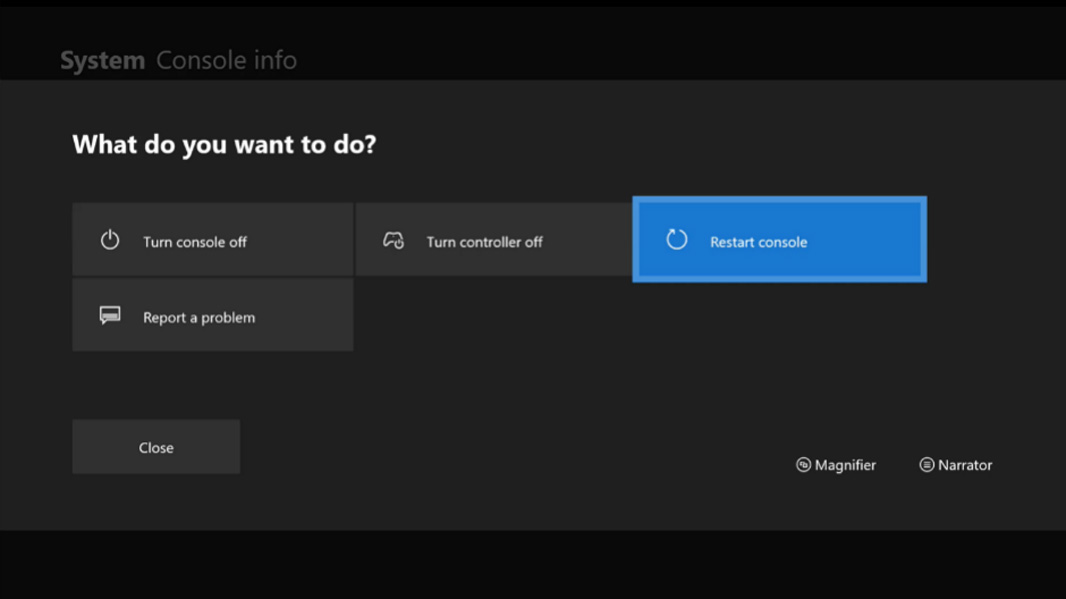
Task: Click the speech bubble Report a problem icon
Action: coord(110,316)
